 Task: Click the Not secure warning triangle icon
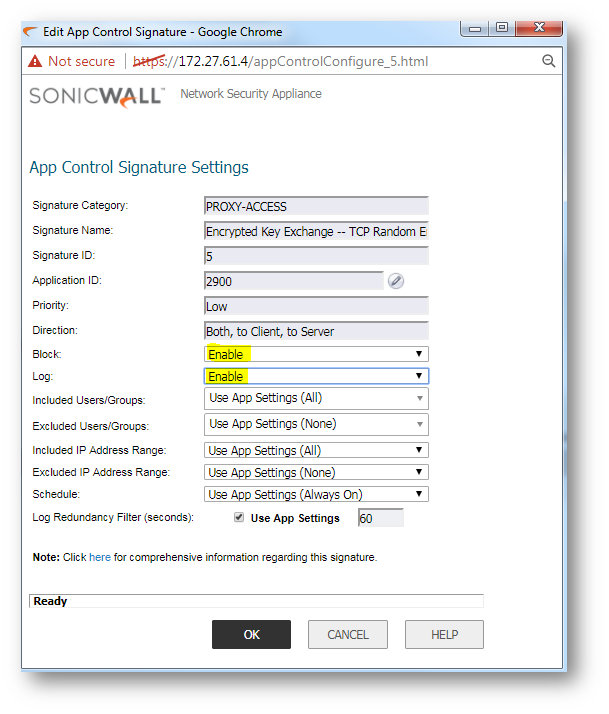(x=35, y=61)
